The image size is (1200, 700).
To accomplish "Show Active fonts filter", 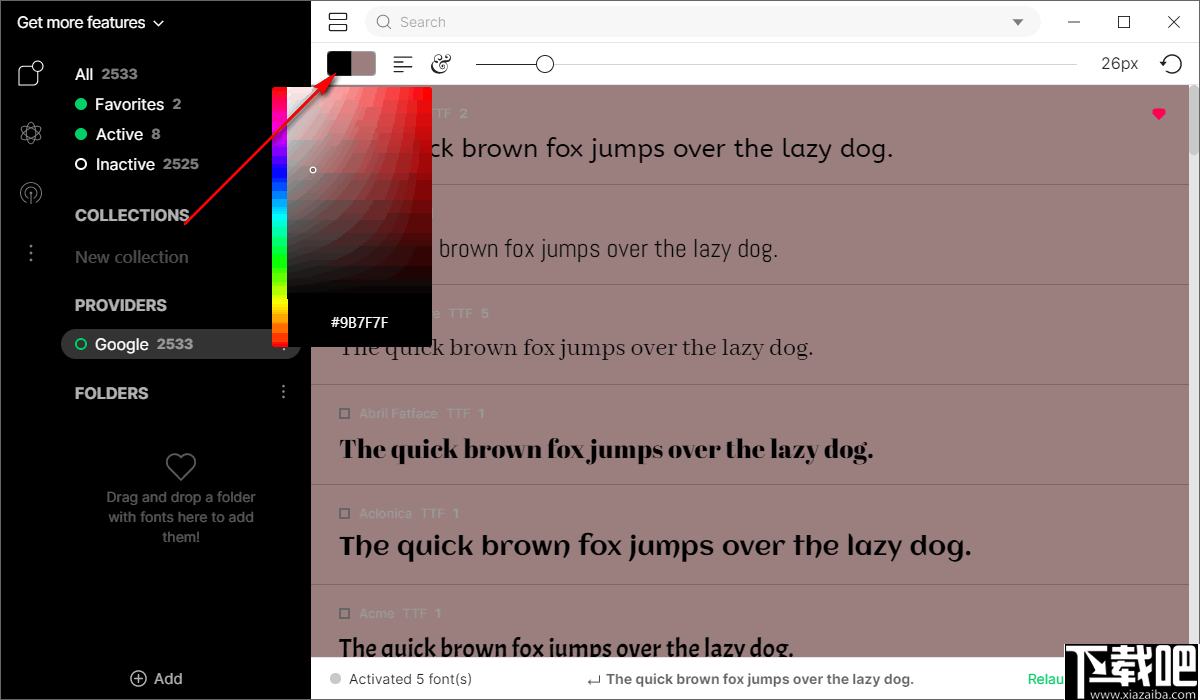I will [118, 134].
